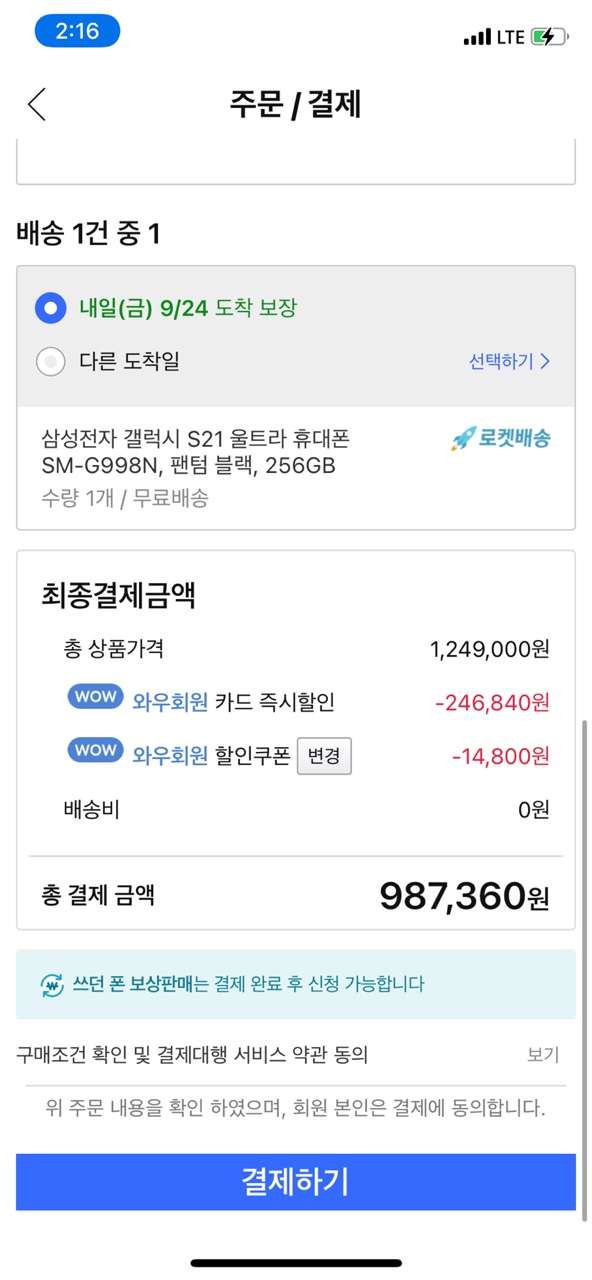
Task: Tap the empty input box under the header
Action: [x=296, y=164]
